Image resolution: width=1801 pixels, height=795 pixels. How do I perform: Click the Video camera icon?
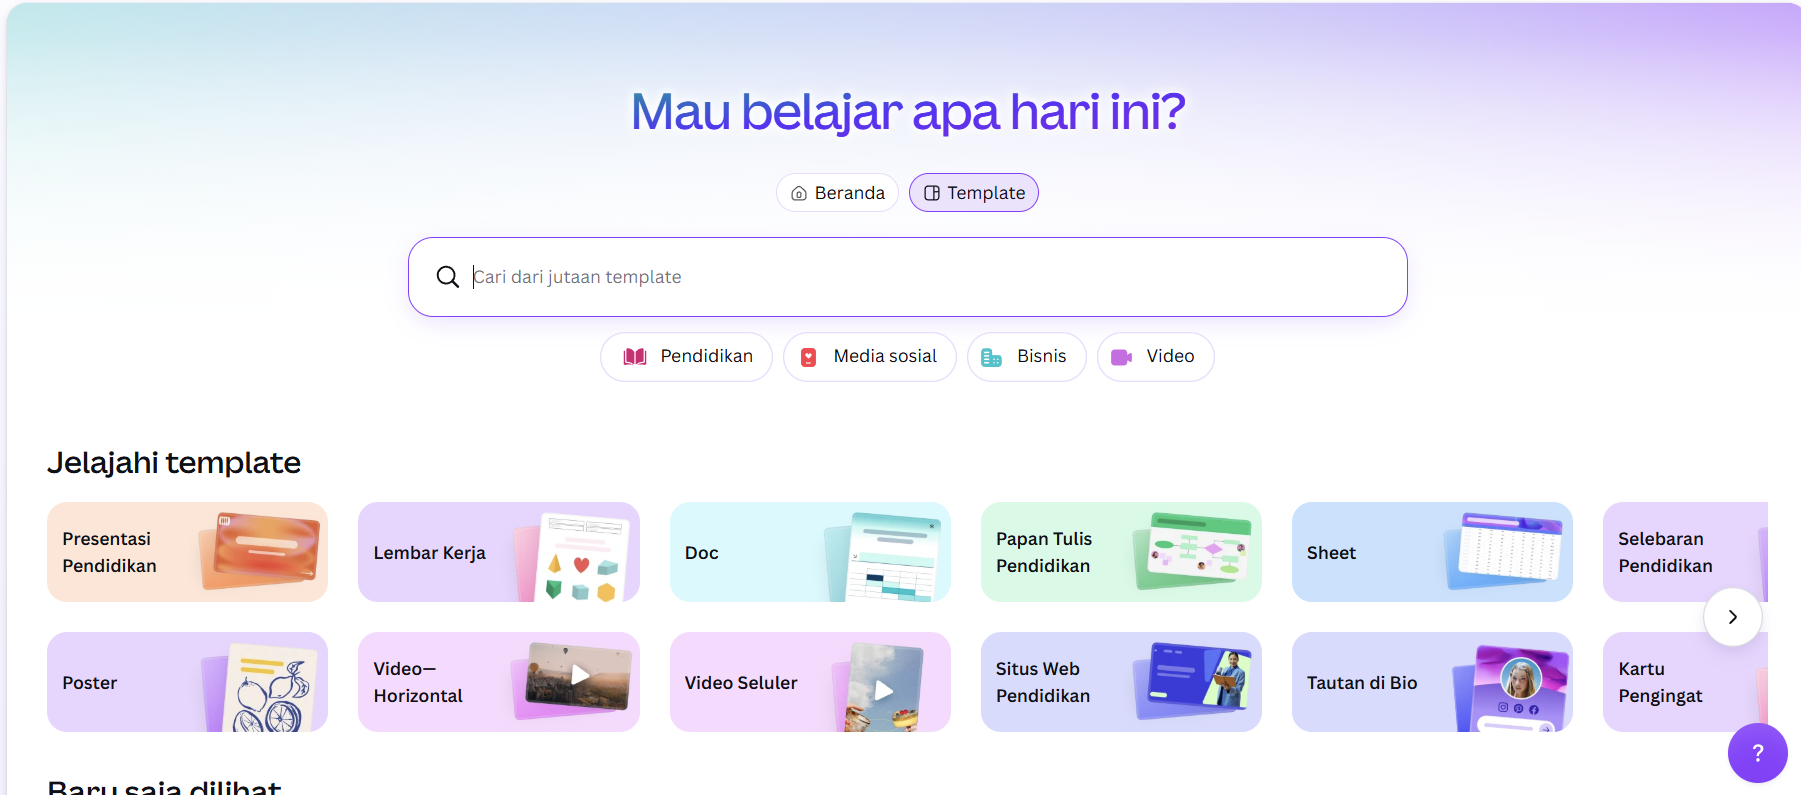pos(1121,357)
